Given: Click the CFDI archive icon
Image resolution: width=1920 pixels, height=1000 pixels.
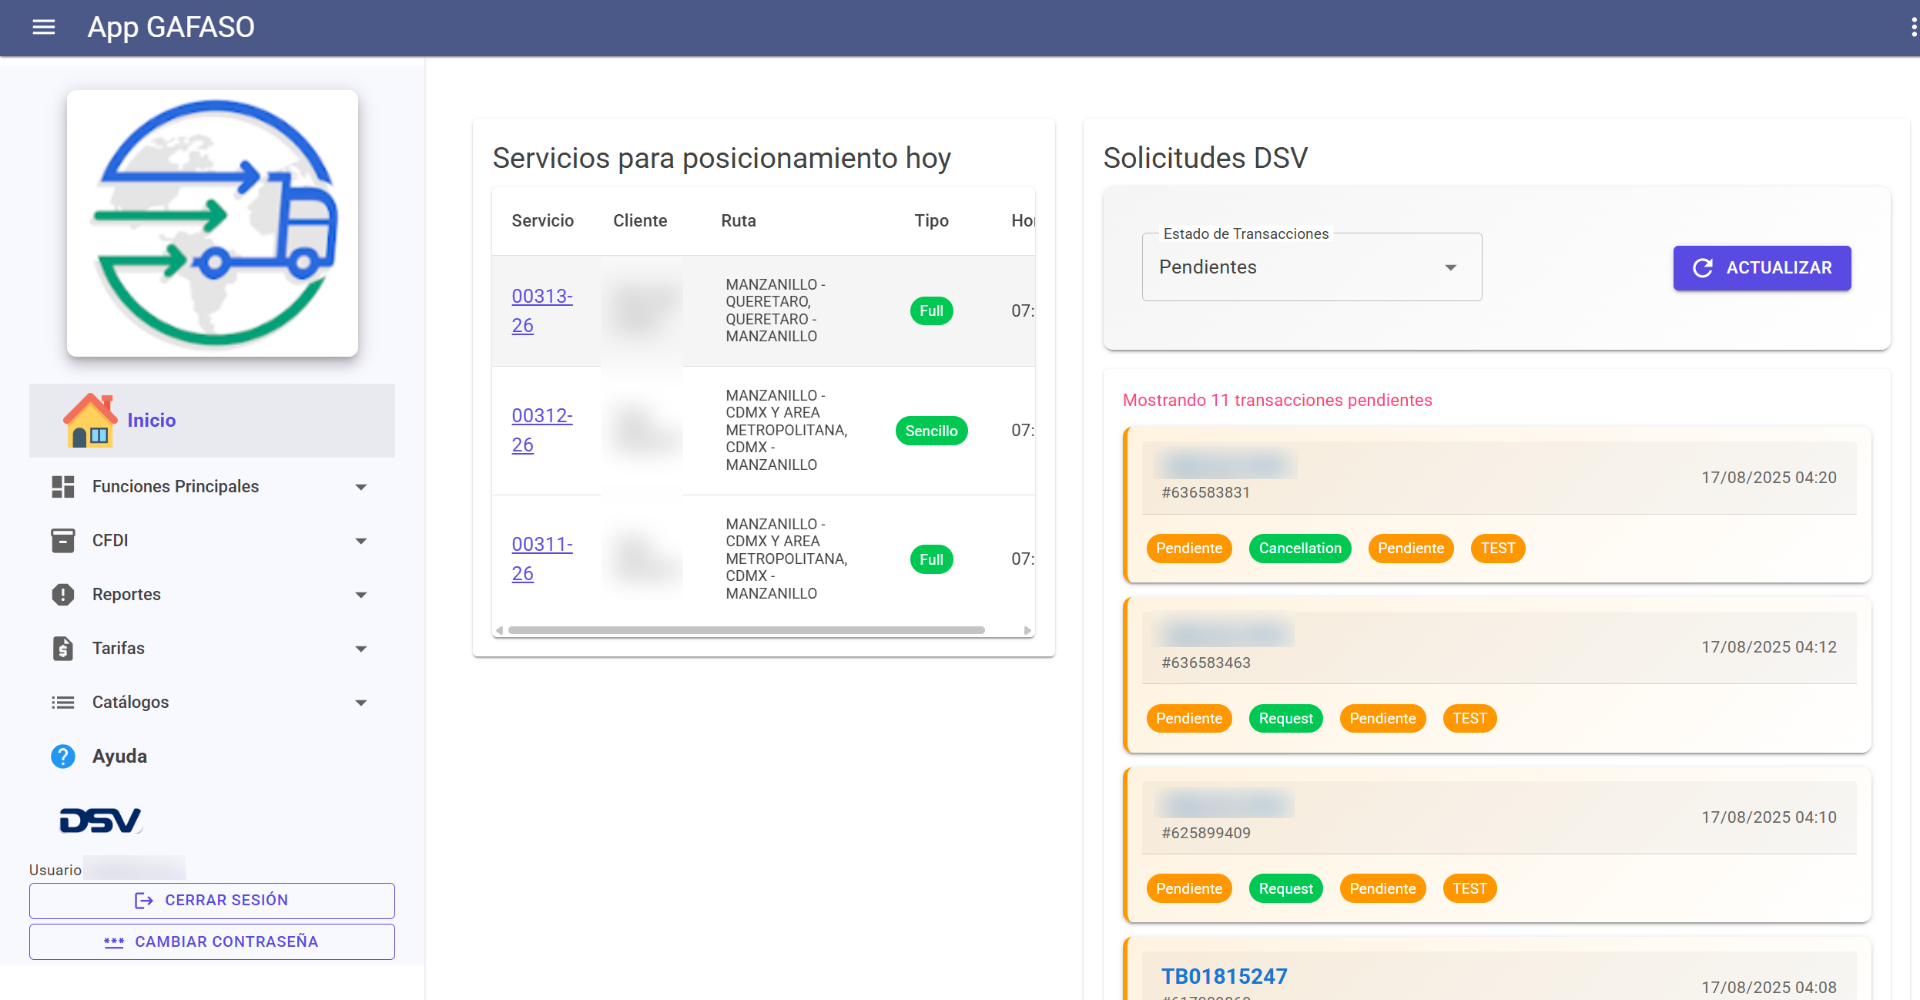Looking at the screenshot, I should coord(63,541).
